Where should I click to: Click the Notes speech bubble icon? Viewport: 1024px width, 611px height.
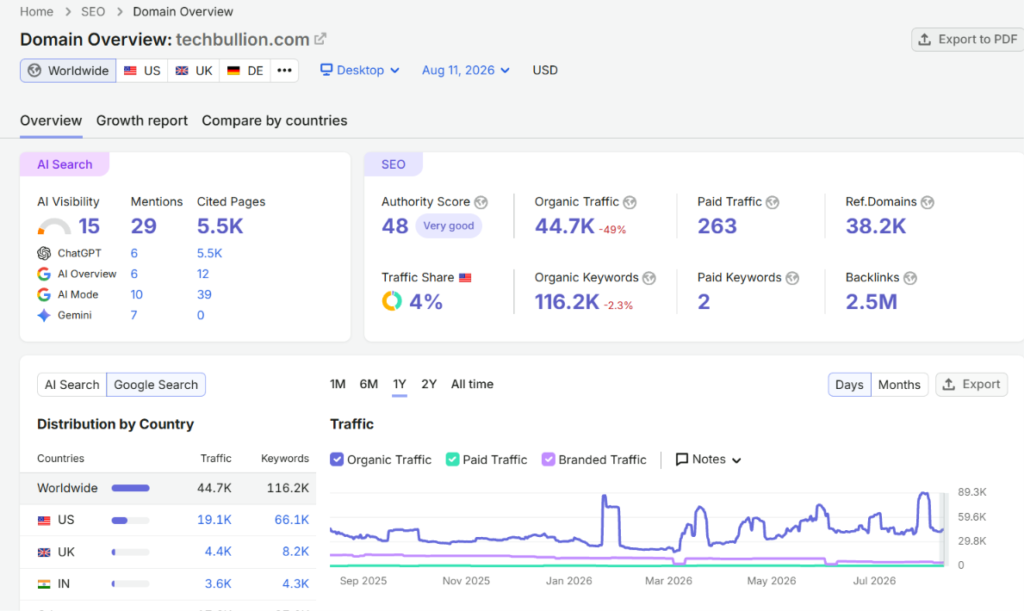682,460
